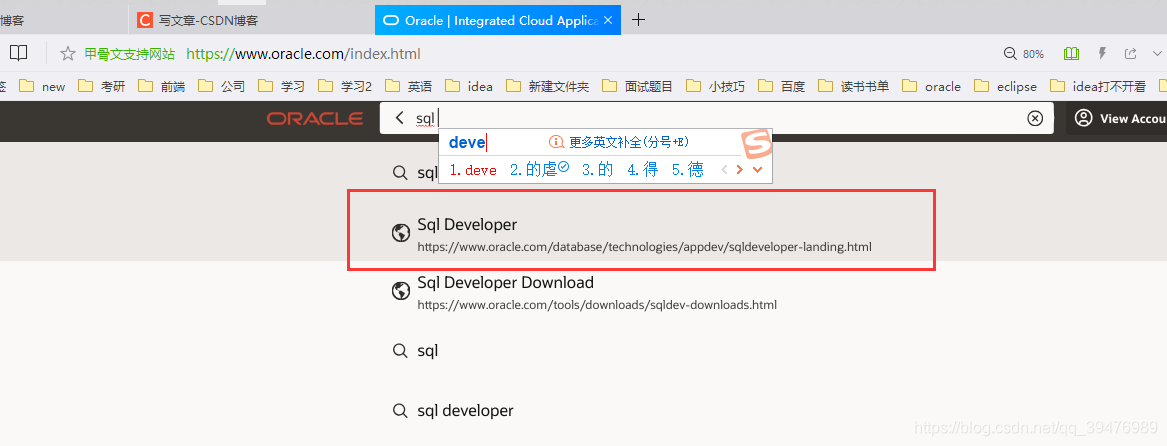This screenshot has height=446, width=1167.
Task: Choose IME candidate 4. 得
Action: 642,170
